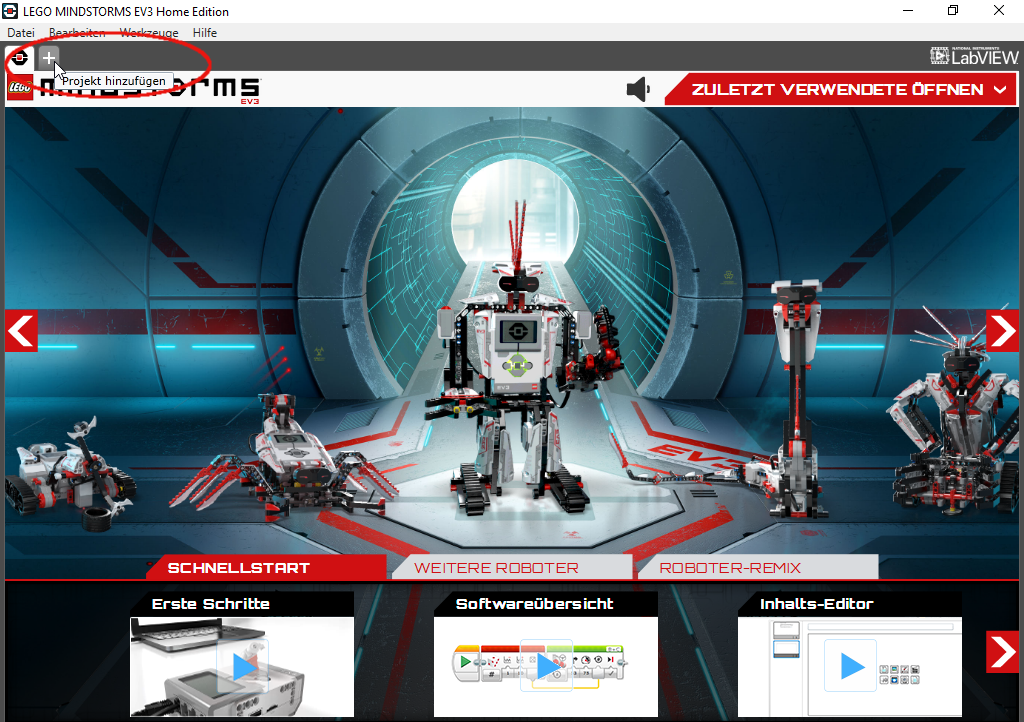Viewport: 1024px width, 722px height.
Task: Minimize the EV3 Home Edition window
Action: pyautogui.click(x=908, y=11)
